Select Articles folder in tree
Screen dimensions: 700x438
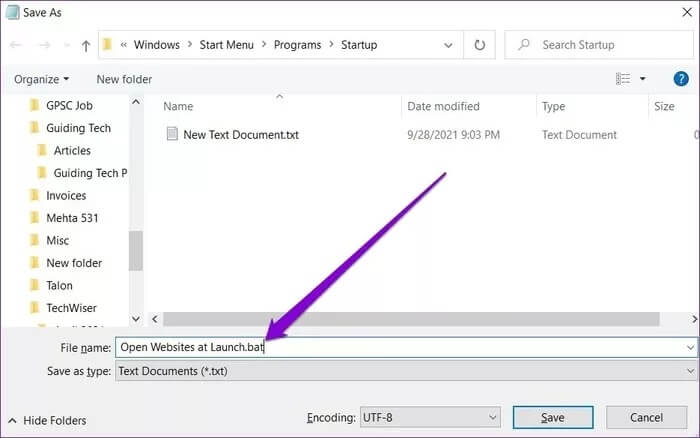pyautogui.click(x=72, y=150)
